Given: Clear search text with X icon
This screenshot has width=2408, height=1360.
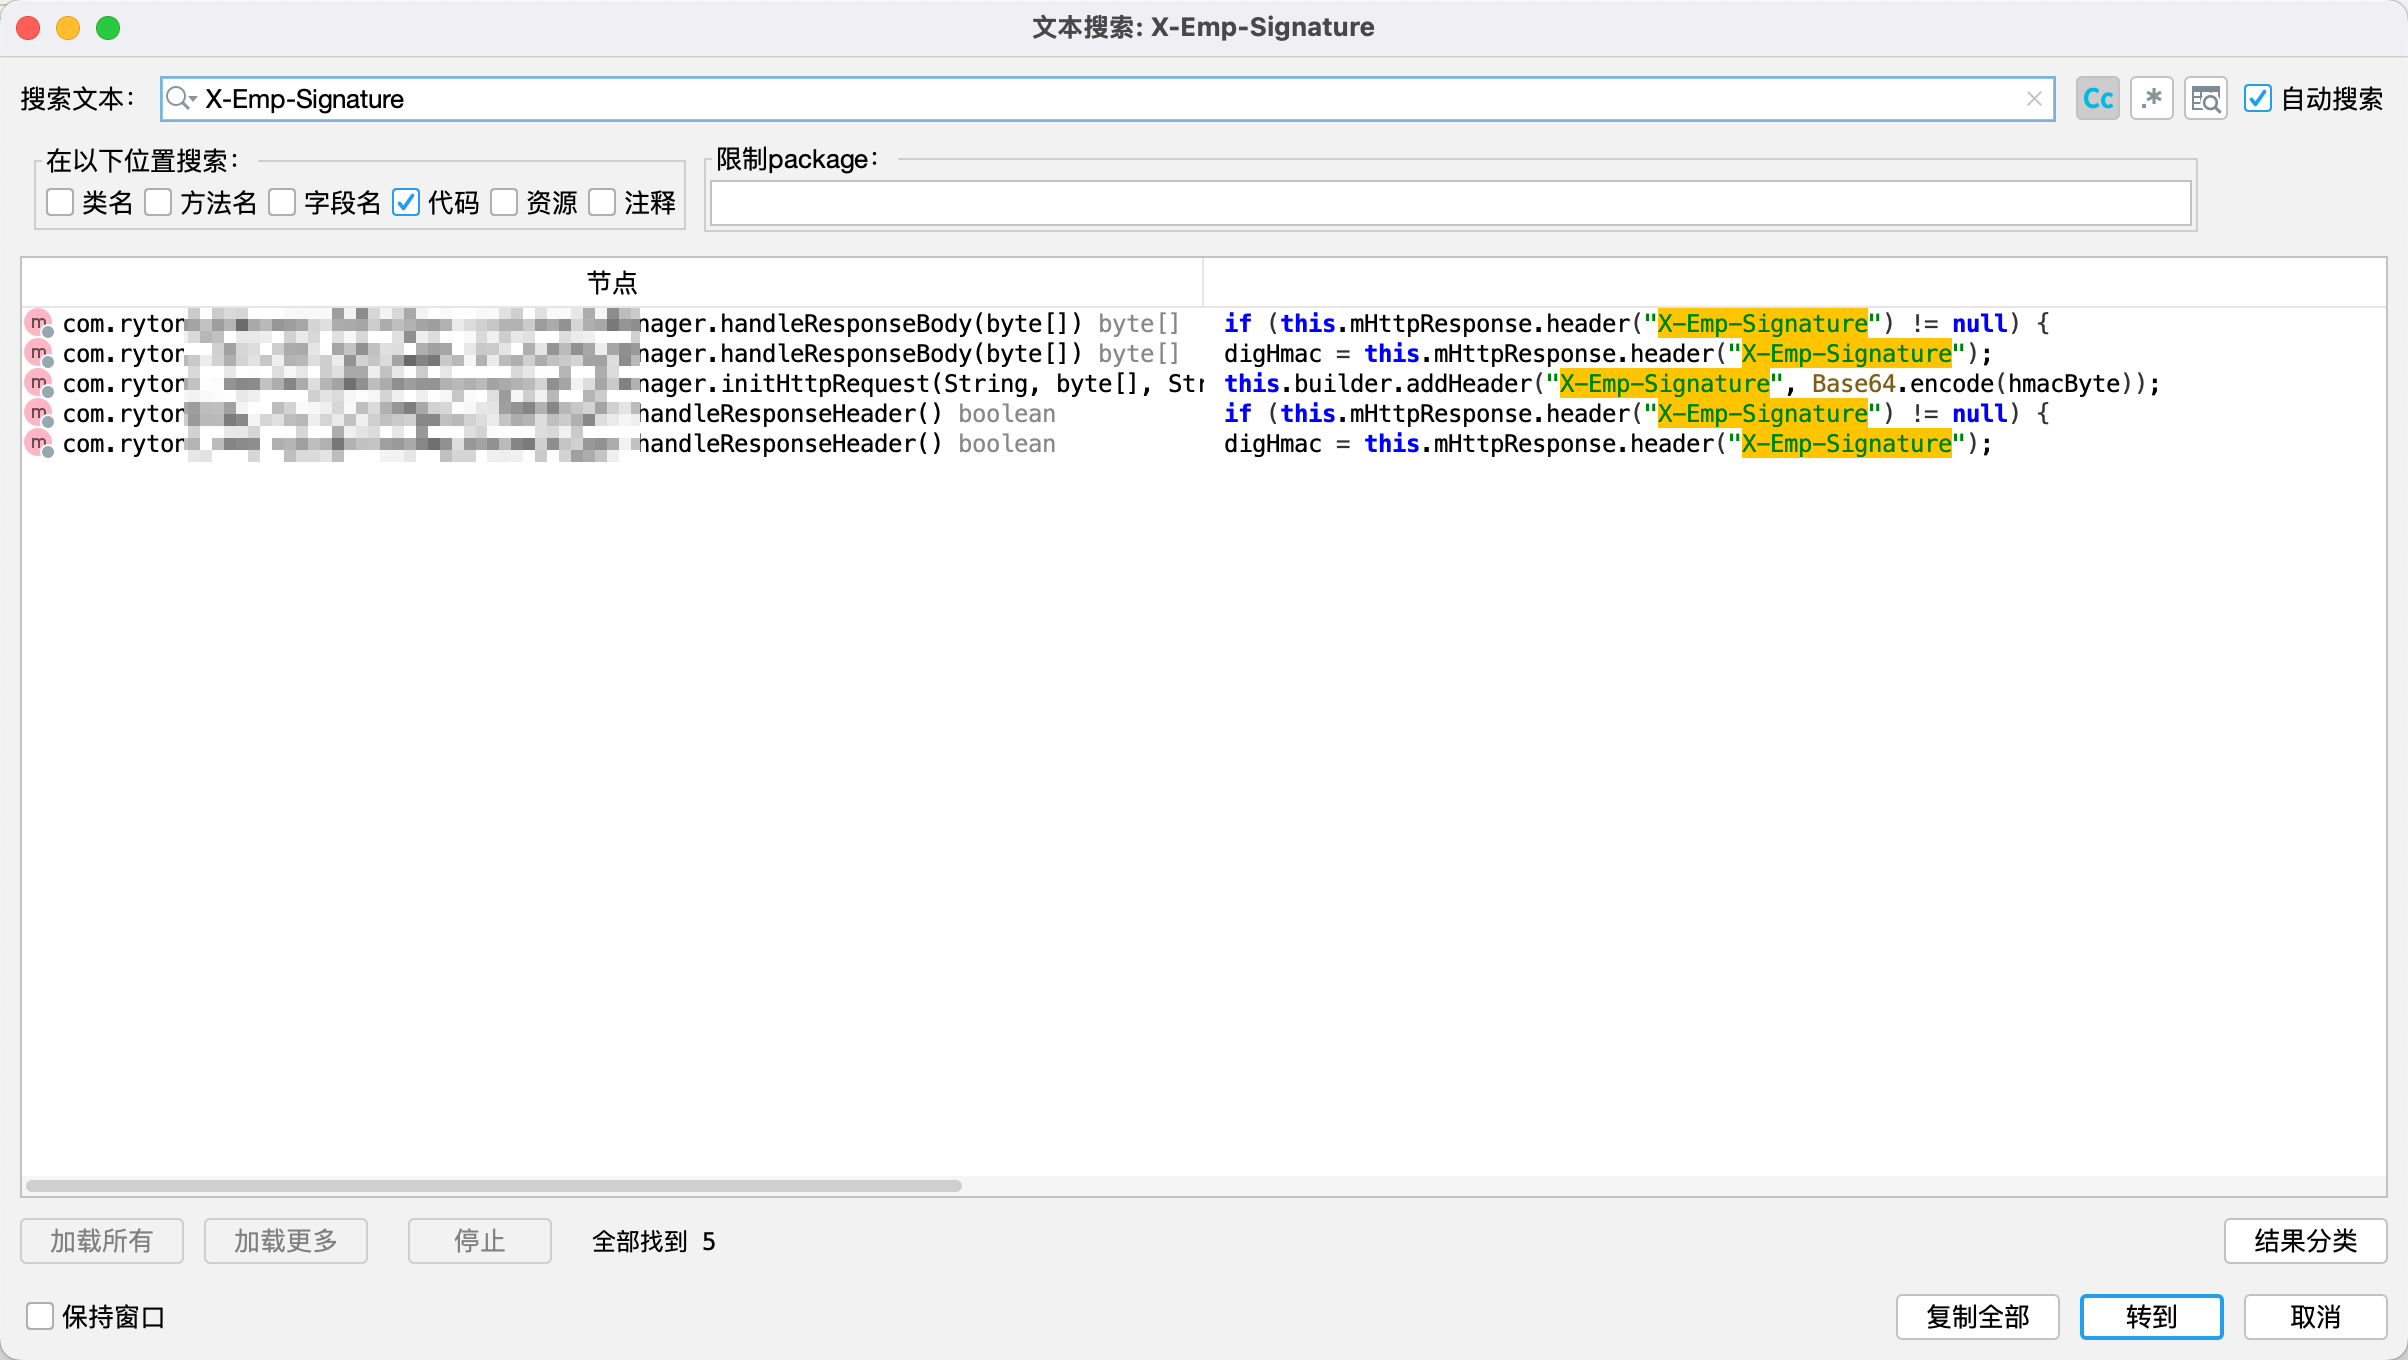Looking at the screenshot, I should [2033, 99].
